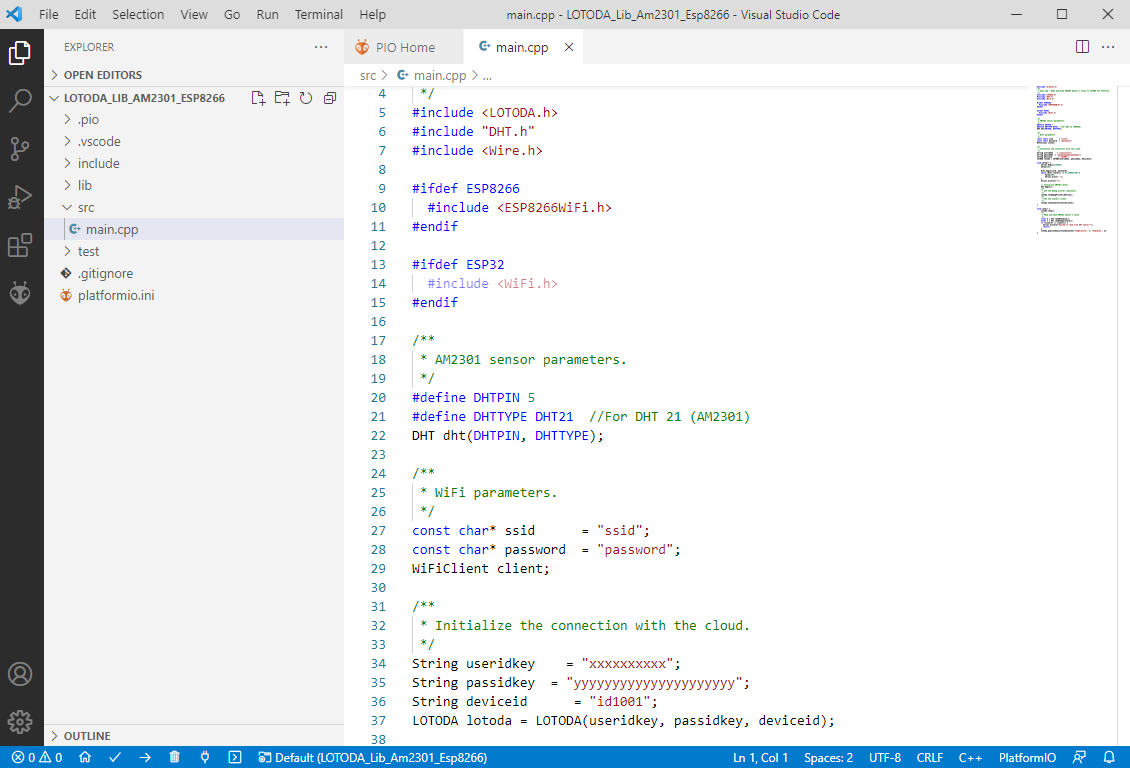This screenshot has height=768, width=1130.
Task: Open the Accounts menu icon
Action: (20, 674)
